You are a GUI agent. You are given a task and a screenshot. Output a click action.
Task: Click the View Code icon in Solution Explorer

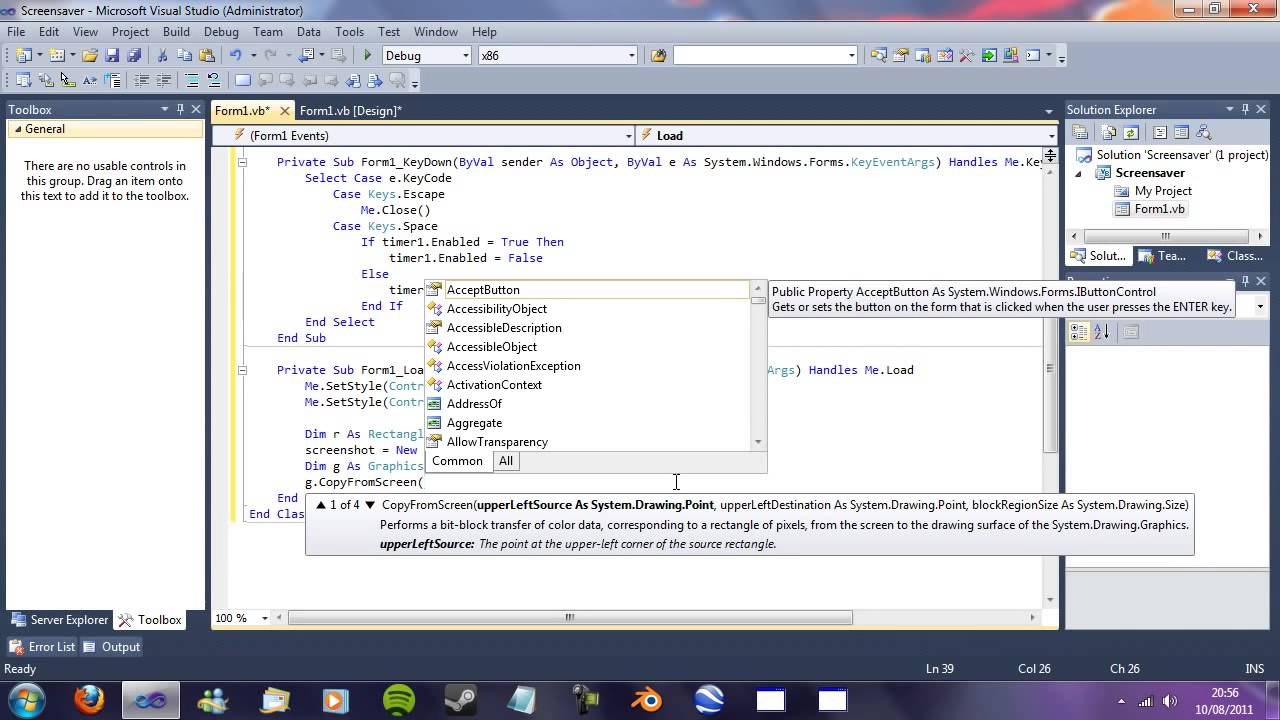click(x=1160, y=132)
